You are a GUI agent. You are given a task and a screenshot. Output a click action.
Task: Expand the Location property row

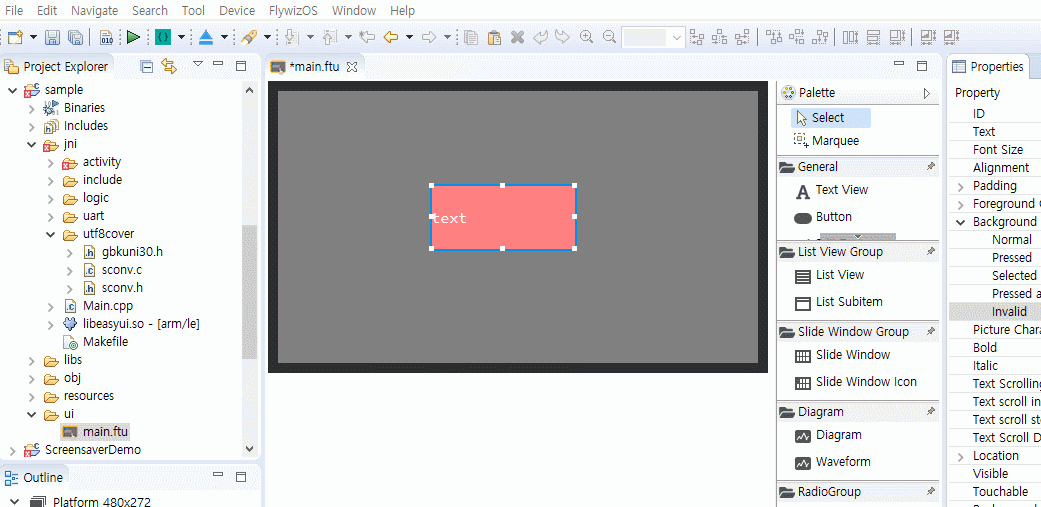(x=961, y=457)
